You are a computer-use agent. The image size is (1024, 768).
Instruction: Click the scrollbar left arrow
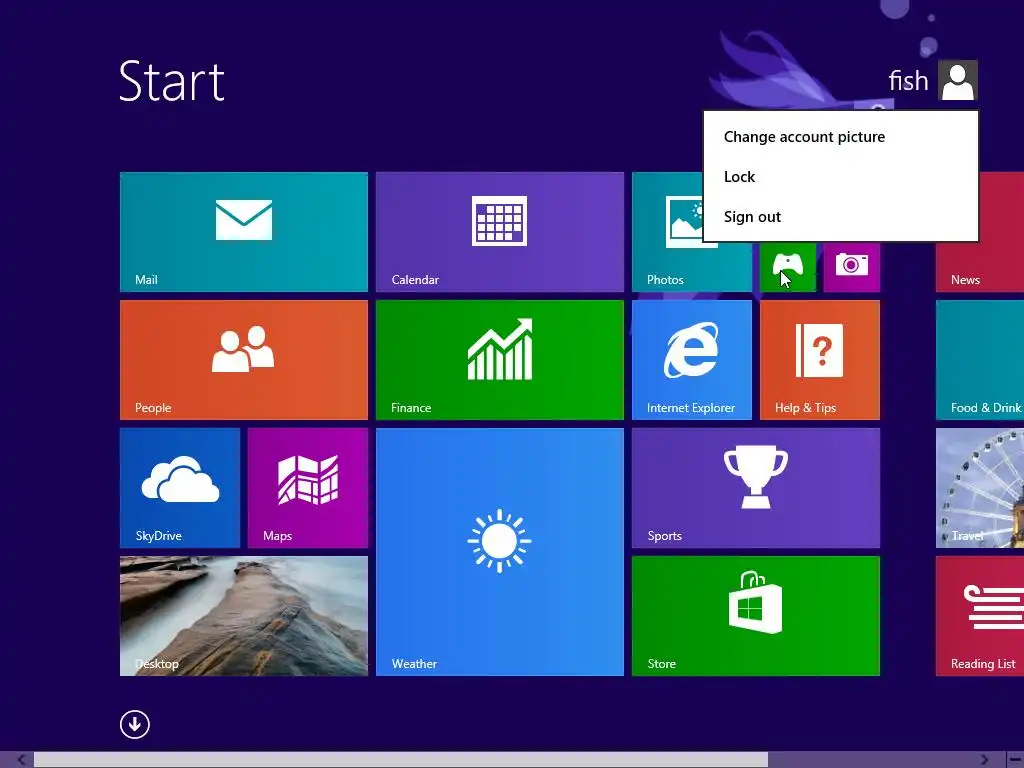coord(21,760)
